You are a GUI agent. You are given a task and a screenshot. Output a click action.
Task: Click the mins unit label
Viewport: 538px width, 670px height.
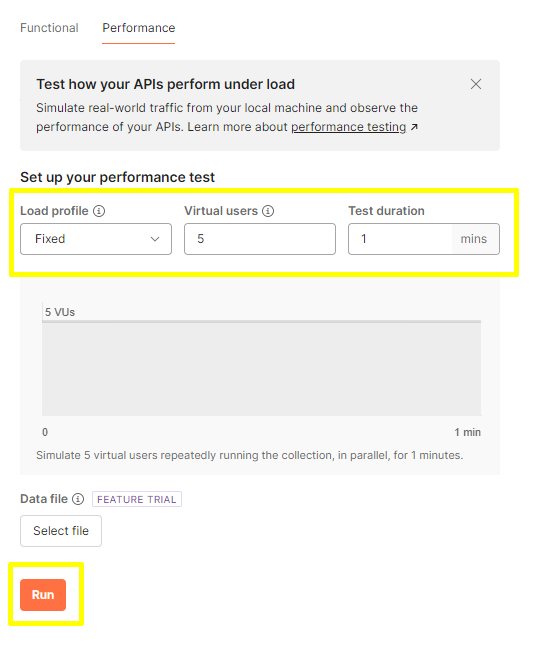[x=473, y=239]
